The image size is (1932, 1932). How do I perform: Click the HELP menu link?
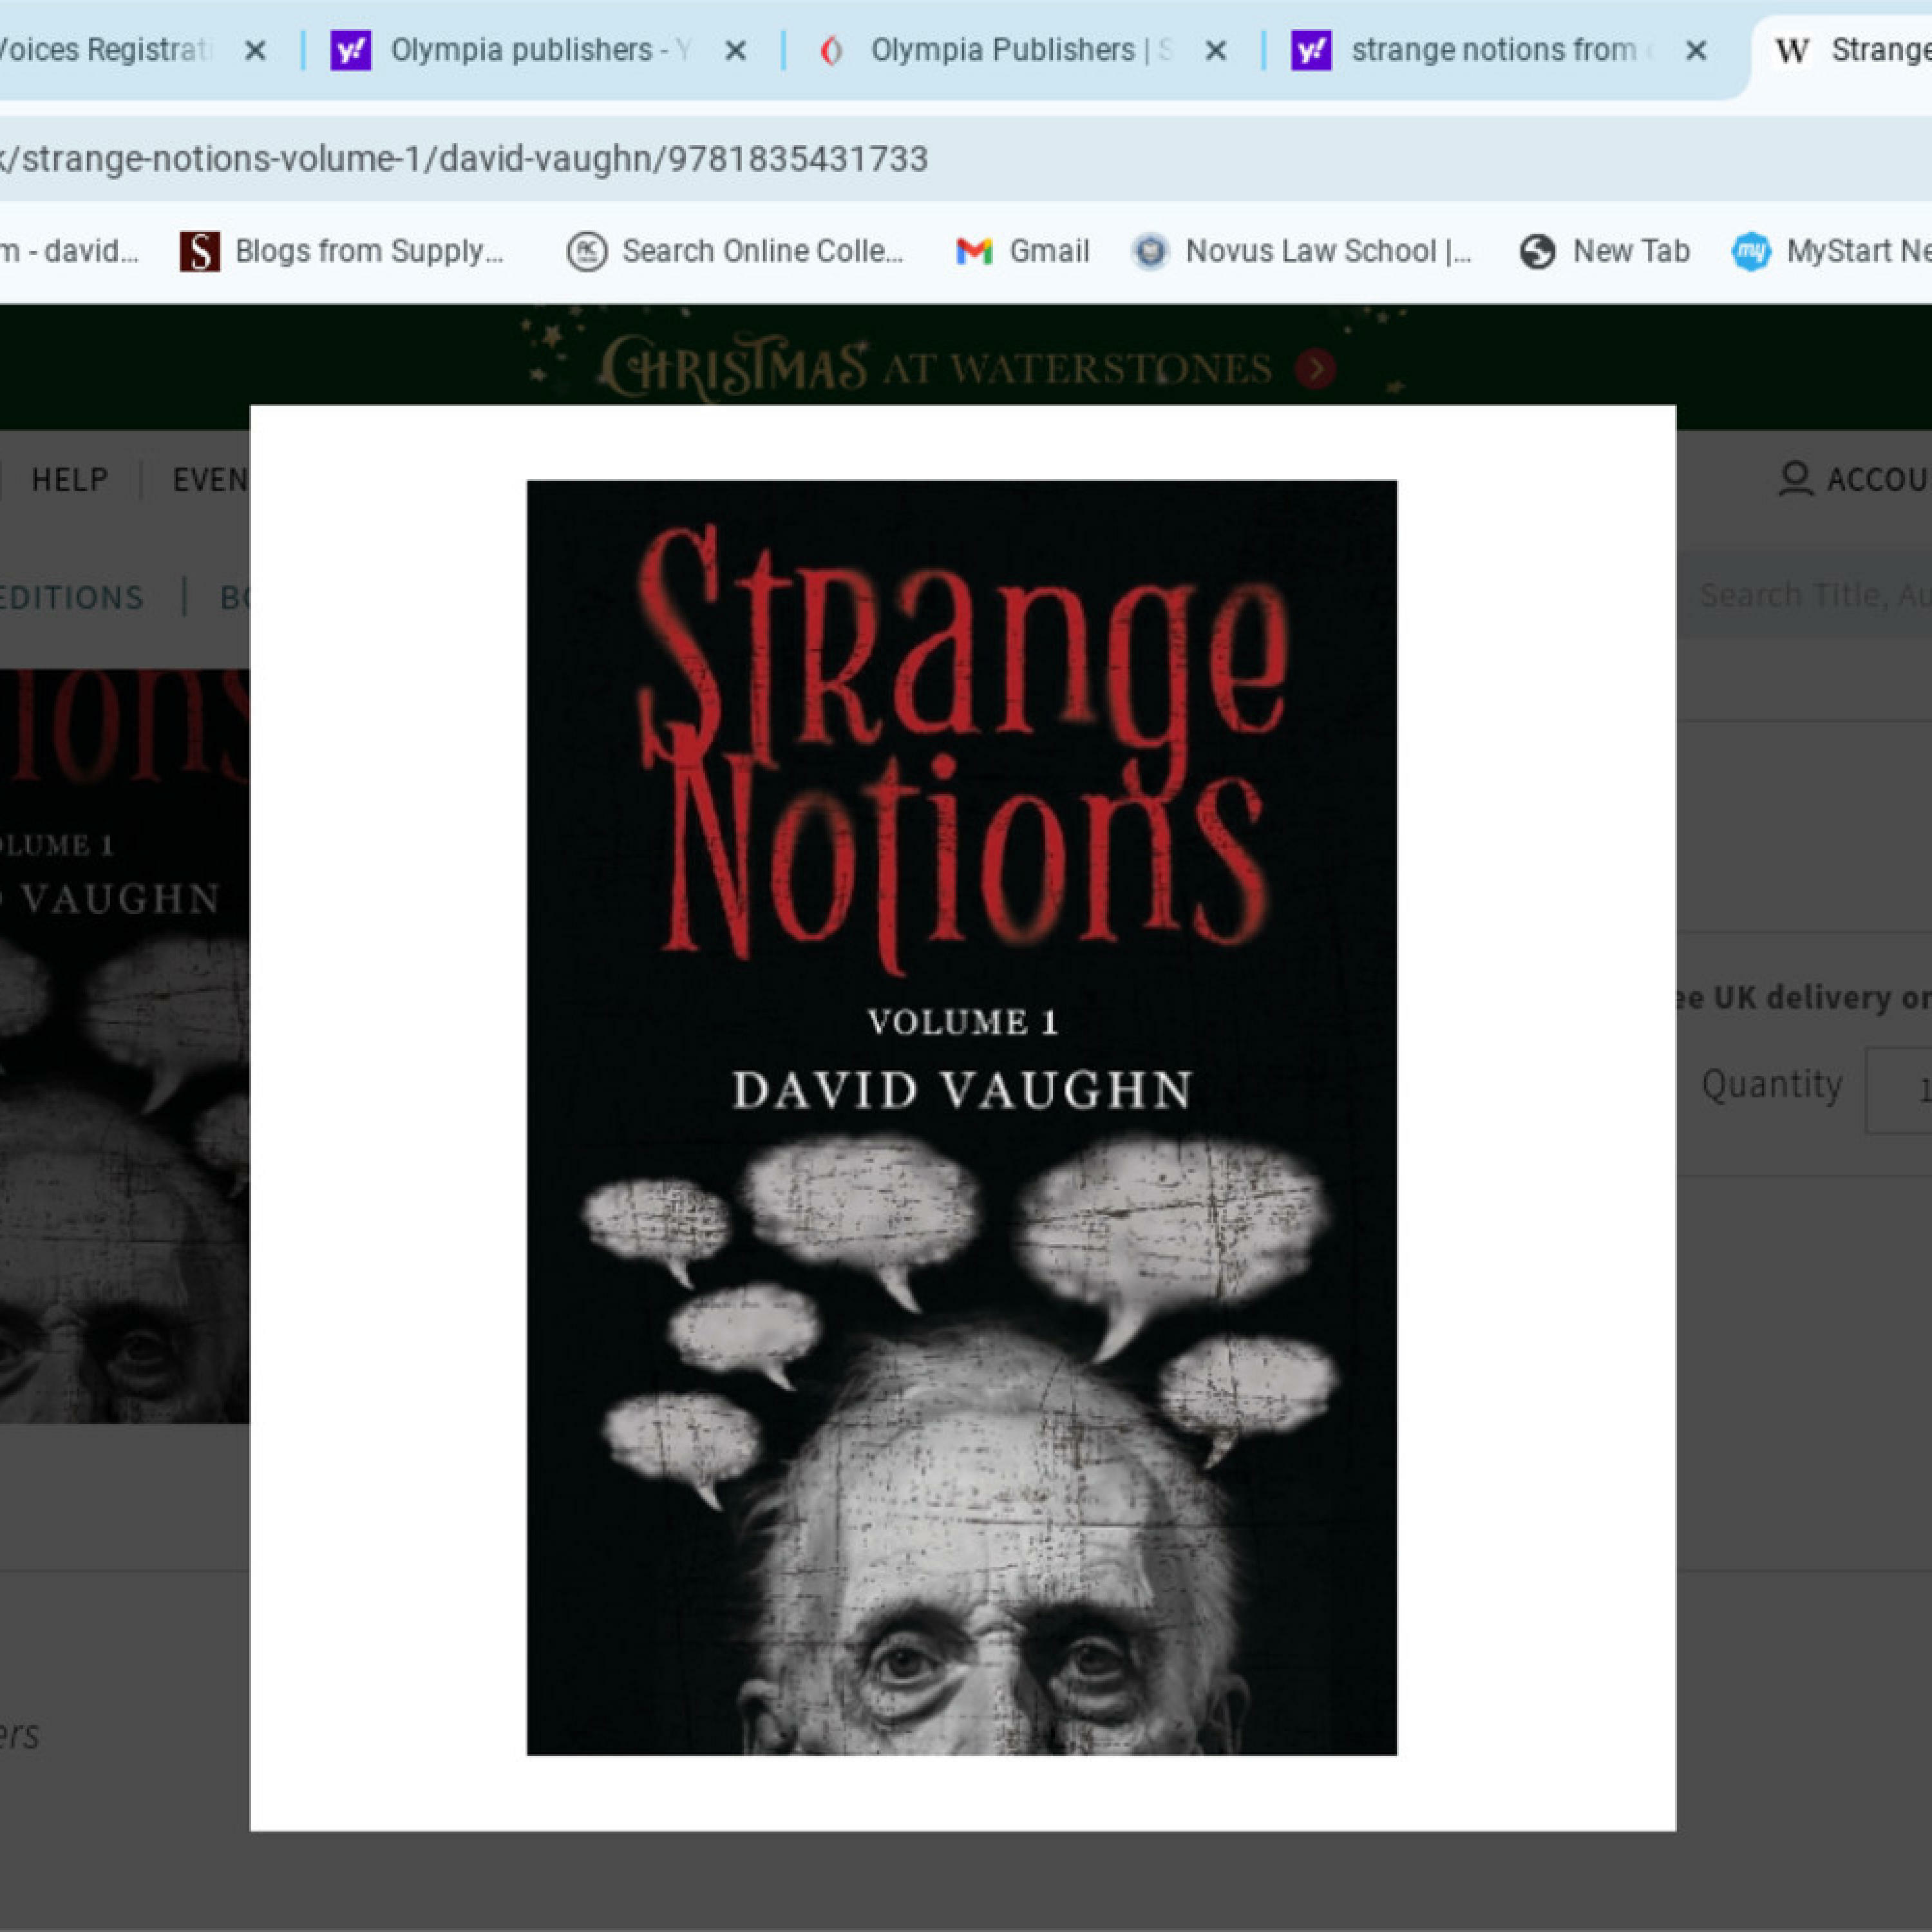tap(69, 479)
